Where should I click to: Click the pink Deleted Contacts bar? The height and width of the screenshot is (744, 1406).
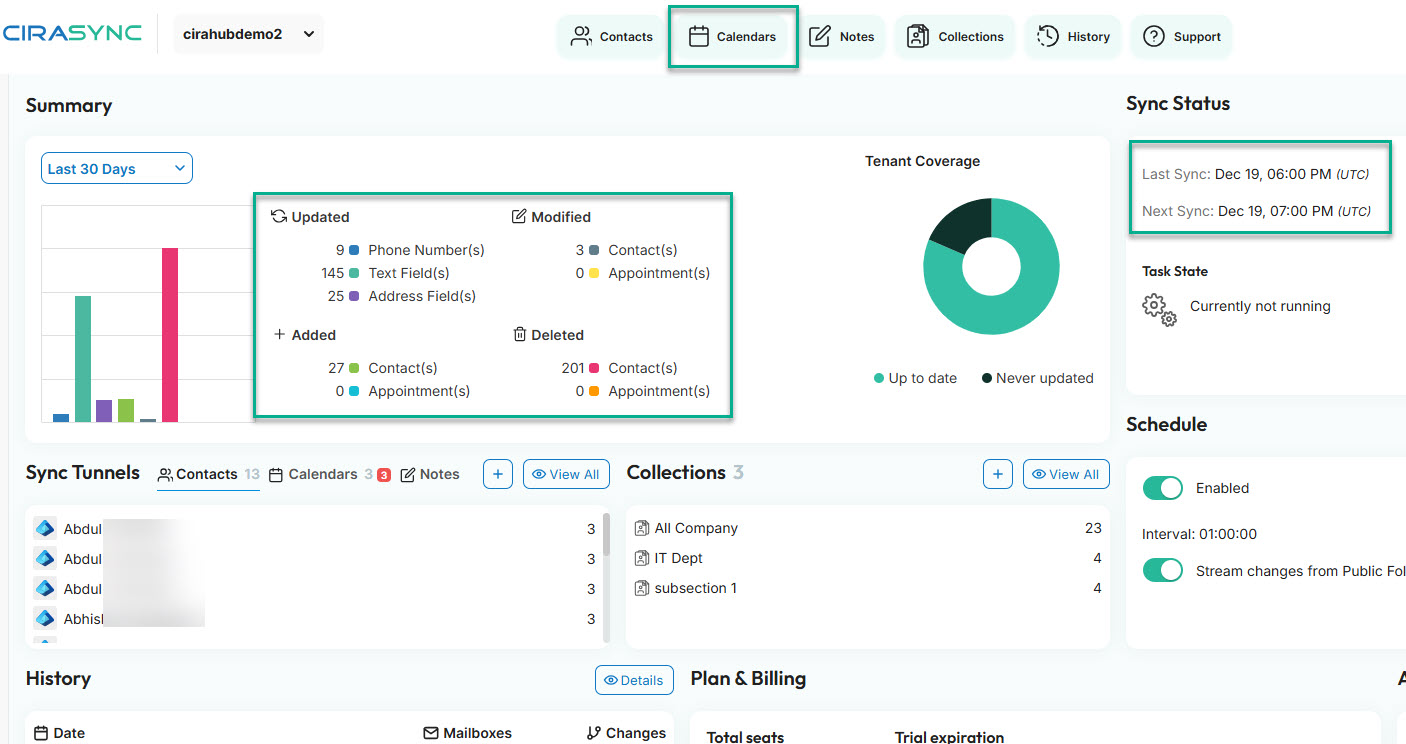tap(170, 335)
